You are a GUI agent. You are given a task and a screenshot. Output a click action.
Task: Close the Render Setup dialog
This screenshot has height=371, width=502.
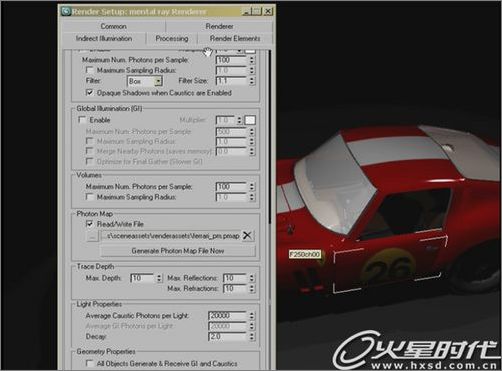(268, 12)
